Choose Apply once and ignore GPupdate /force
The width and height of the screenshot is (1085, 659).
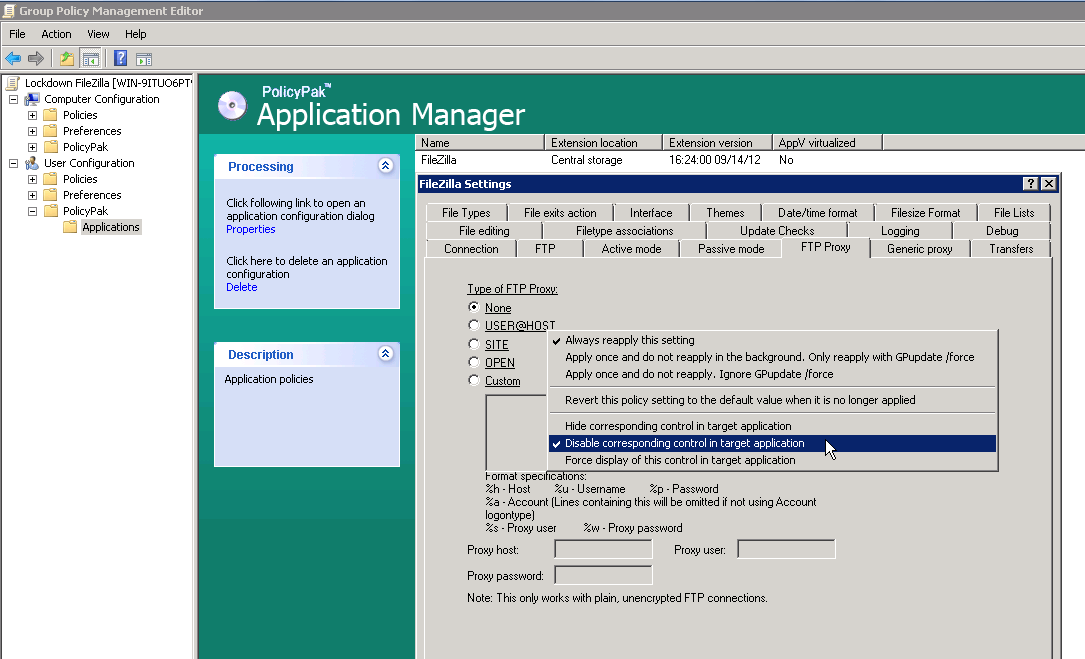(772, 374)
